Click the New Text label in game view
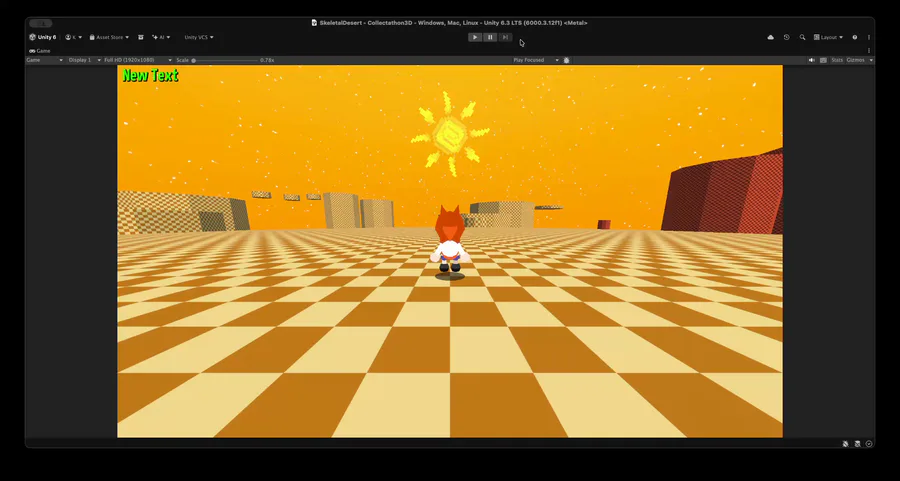 150,75
